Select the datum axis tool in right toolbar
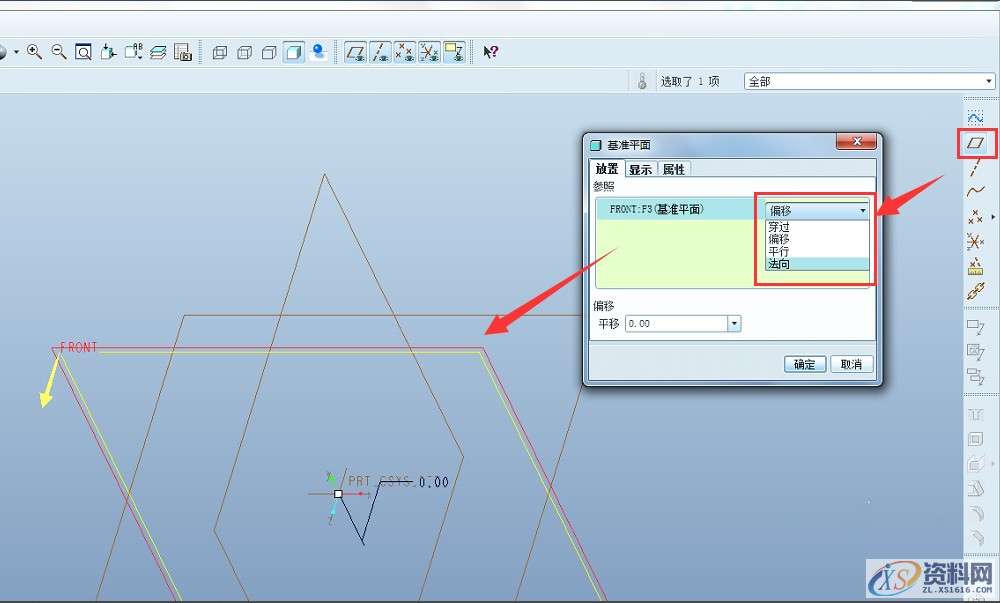1000x603 pixels. click(x=976, y=167)
